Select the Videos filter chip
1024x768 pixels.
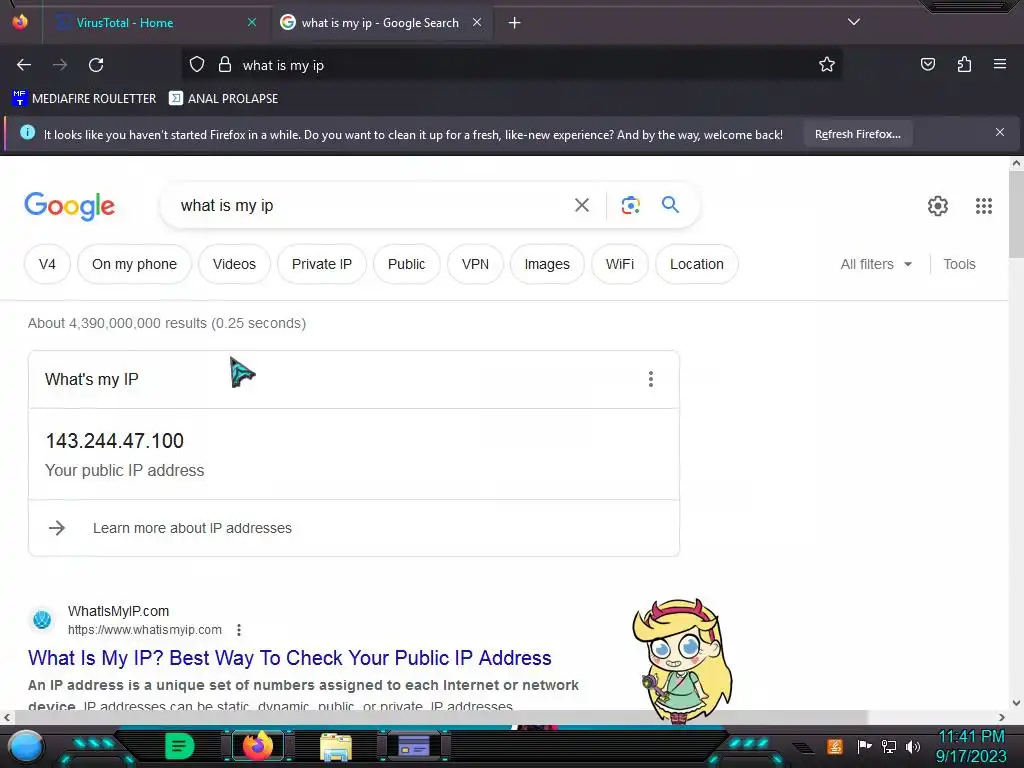(x=234, y=264)
